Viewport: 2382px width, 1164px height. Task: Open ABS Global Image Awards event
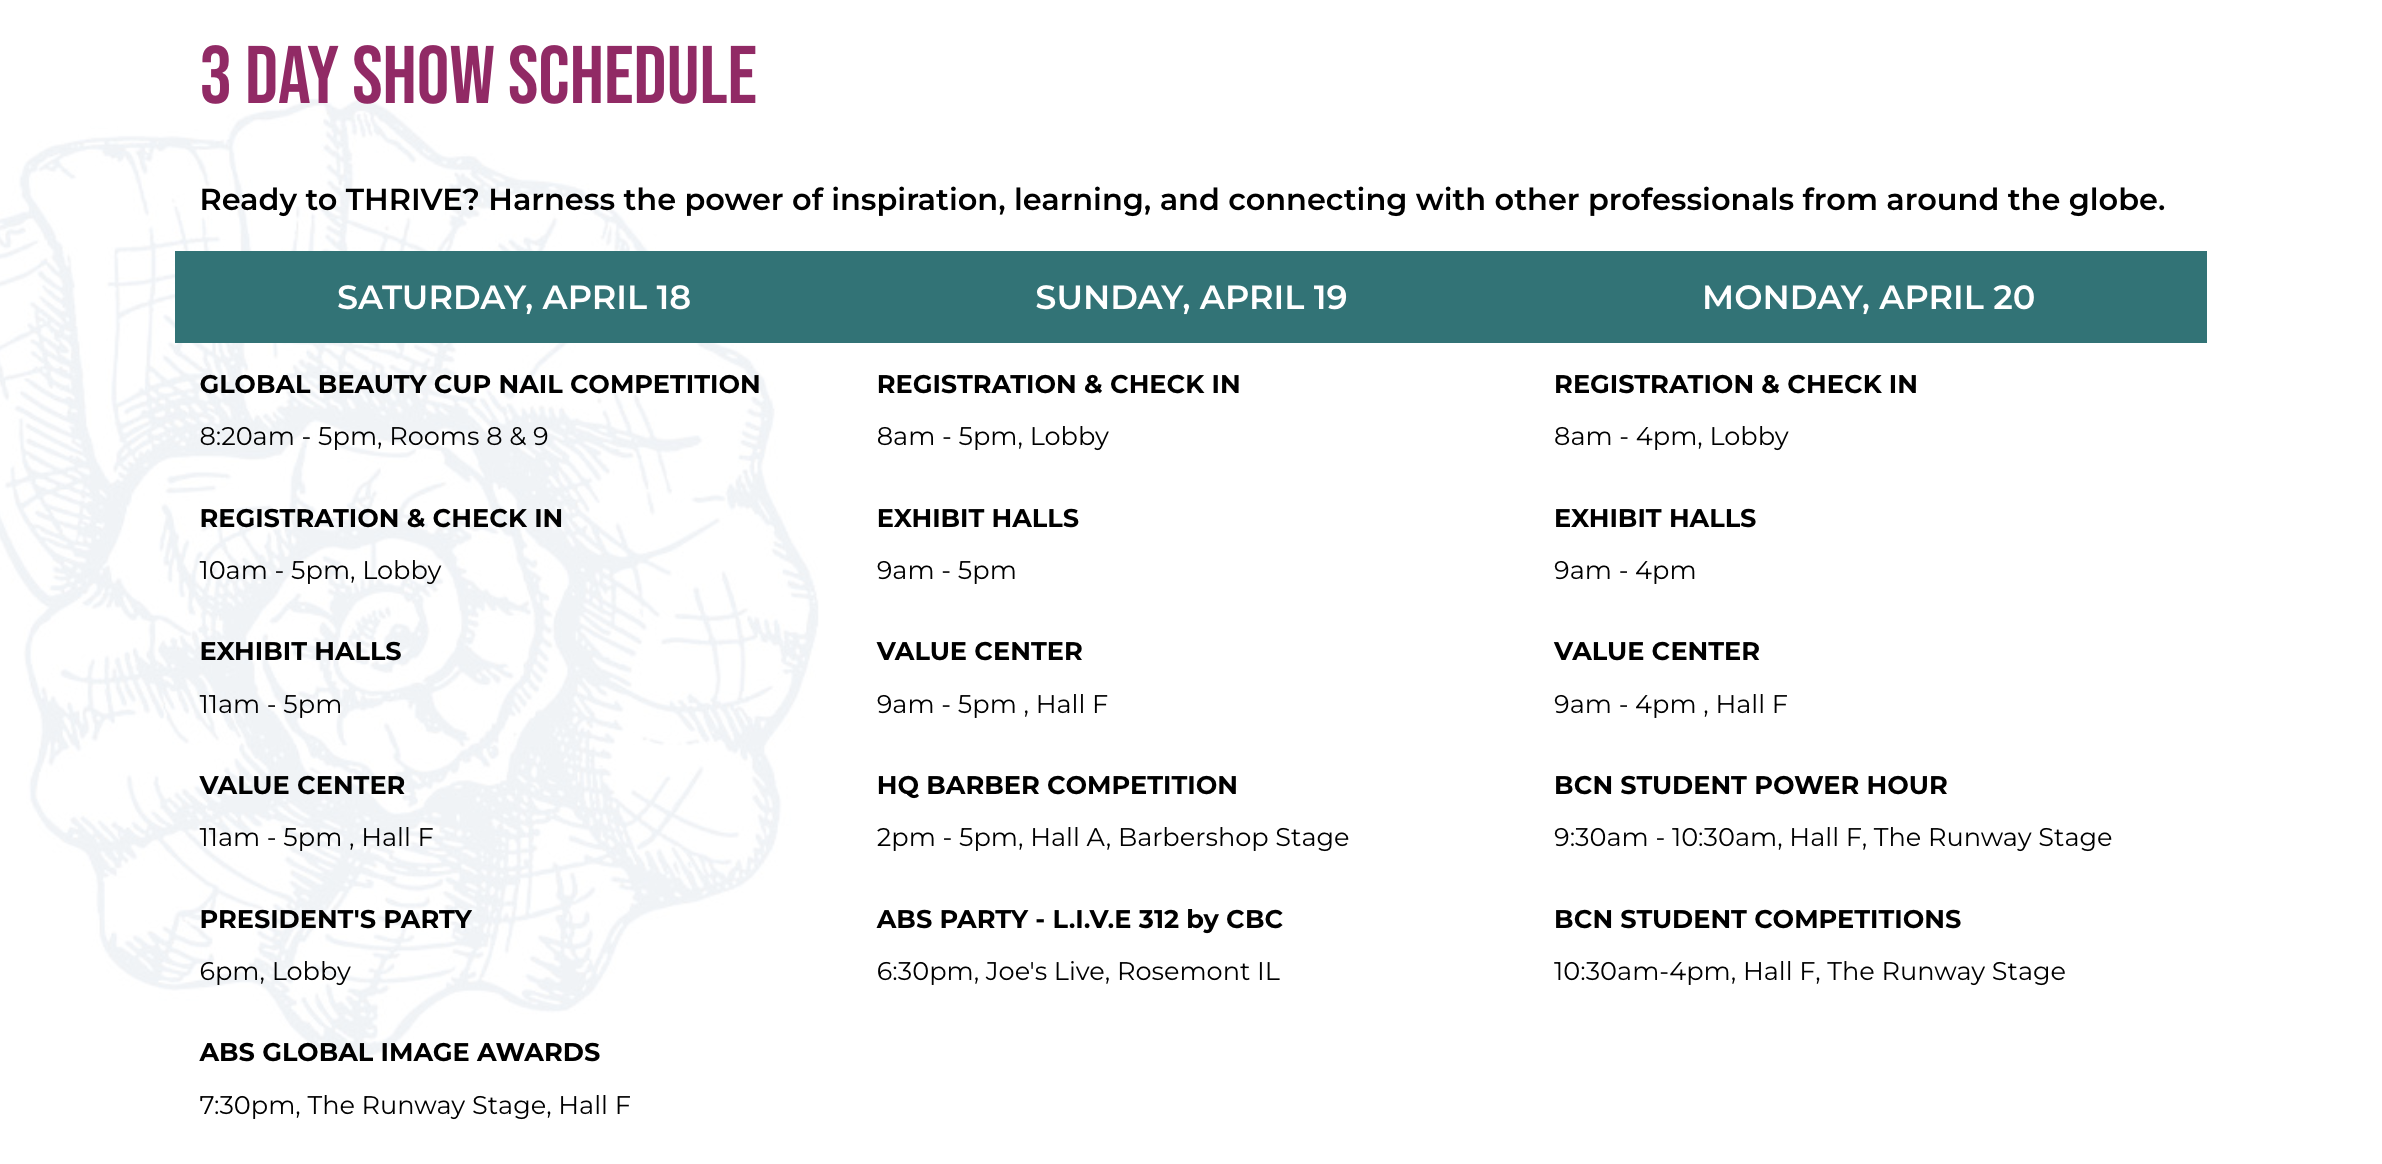[x=399, y=1052]
